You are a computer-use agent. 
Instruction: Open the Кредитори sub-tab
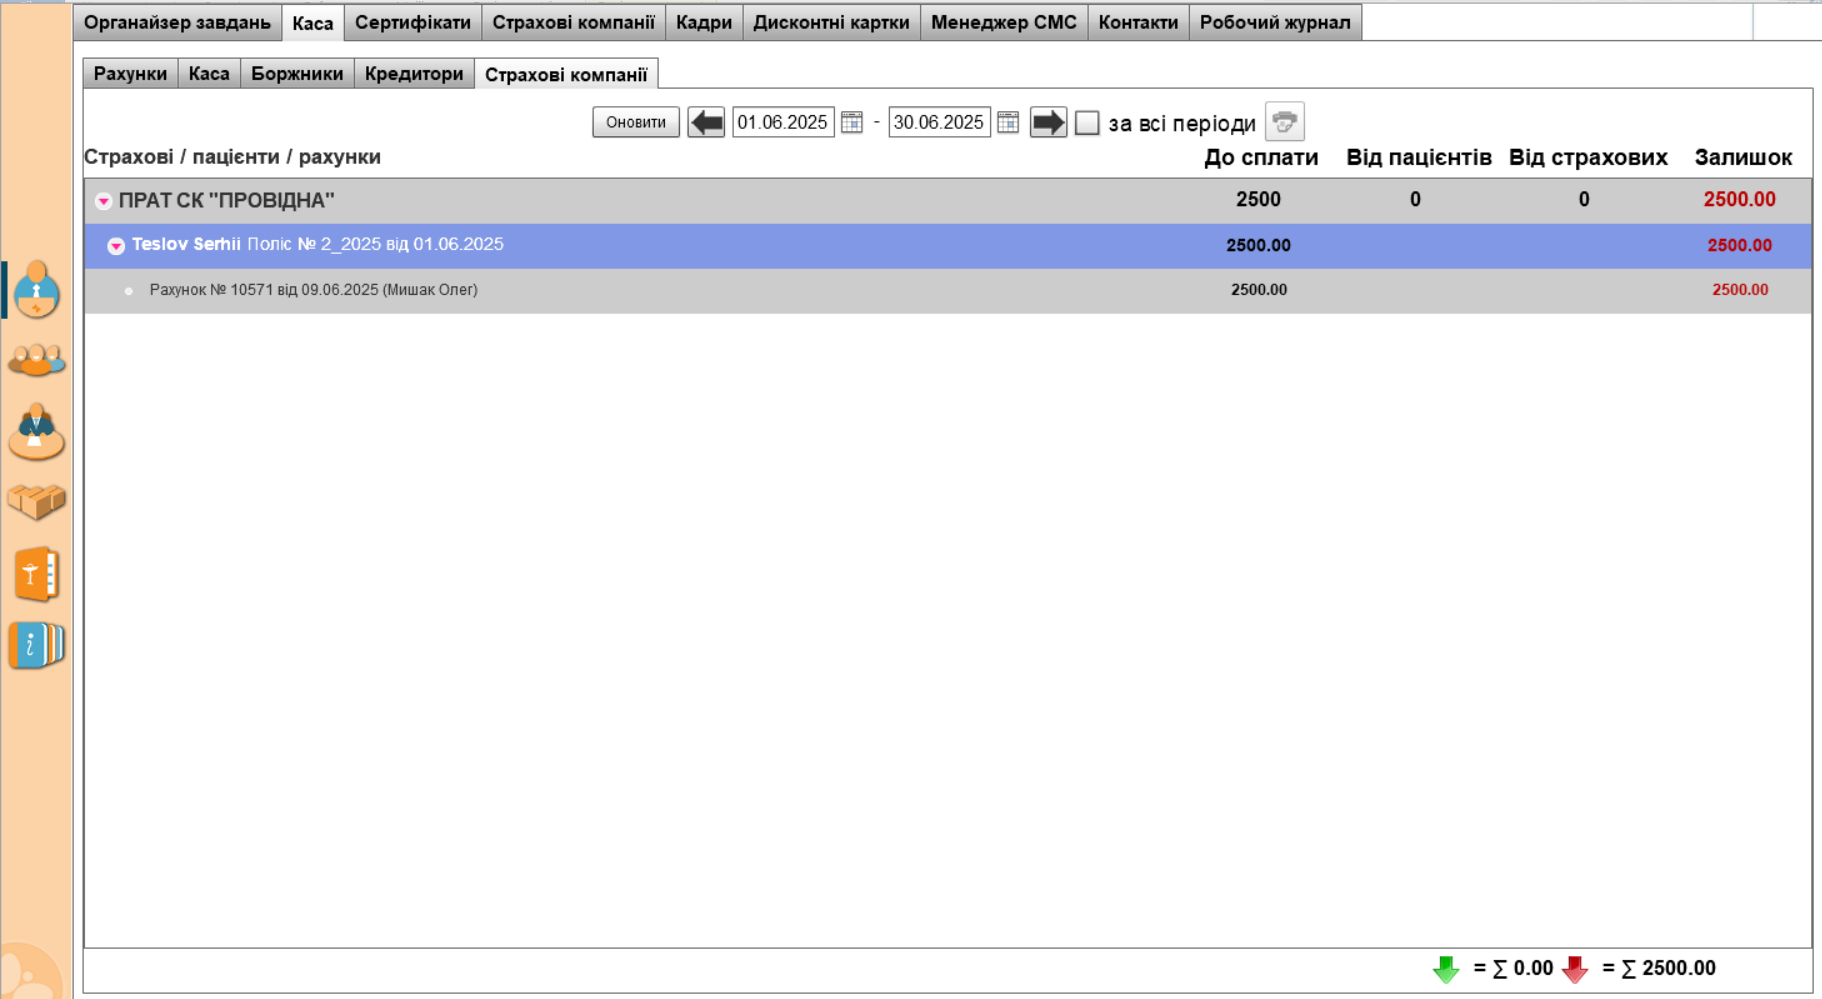[x=414, y=74]
